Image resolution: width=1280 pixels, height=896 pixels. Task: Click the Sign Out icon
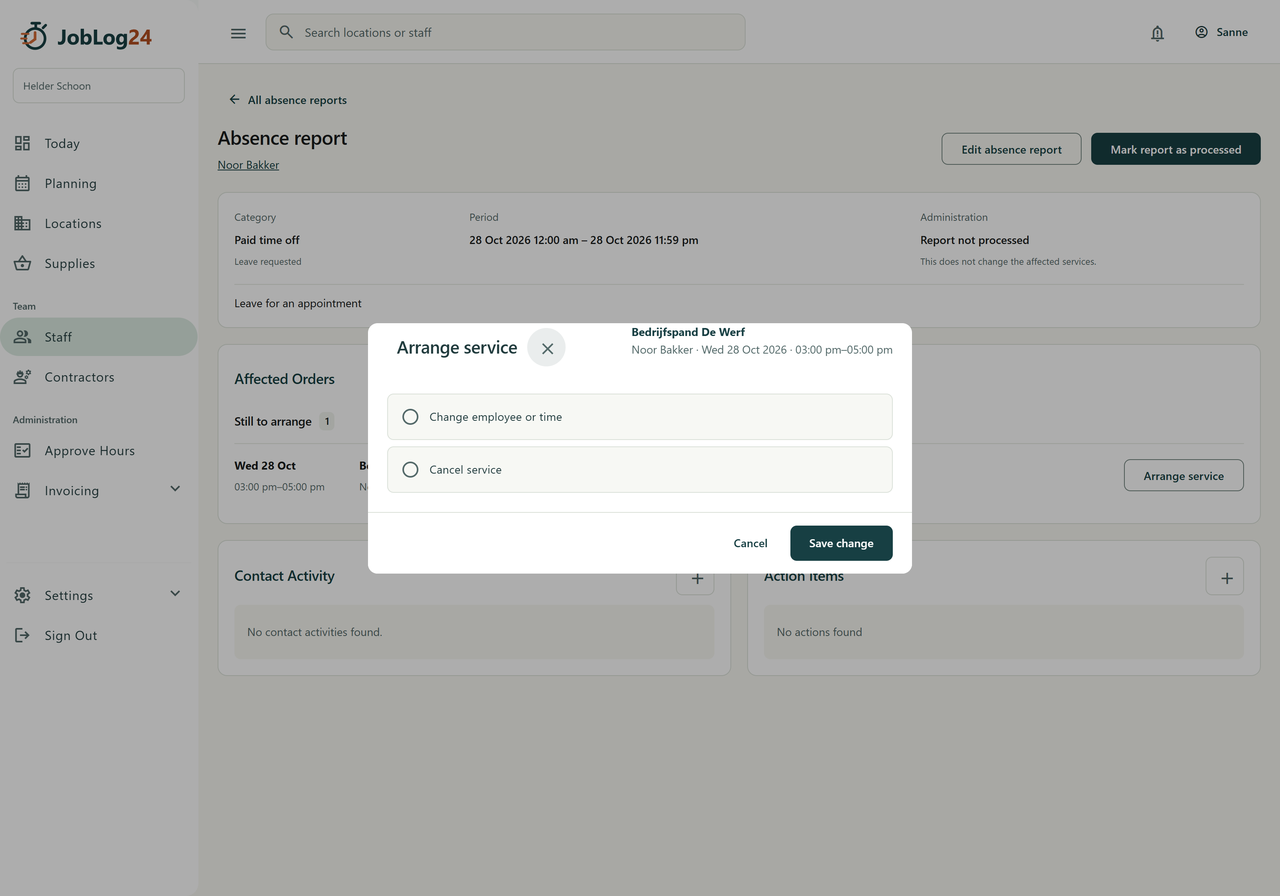click(22, 635)
